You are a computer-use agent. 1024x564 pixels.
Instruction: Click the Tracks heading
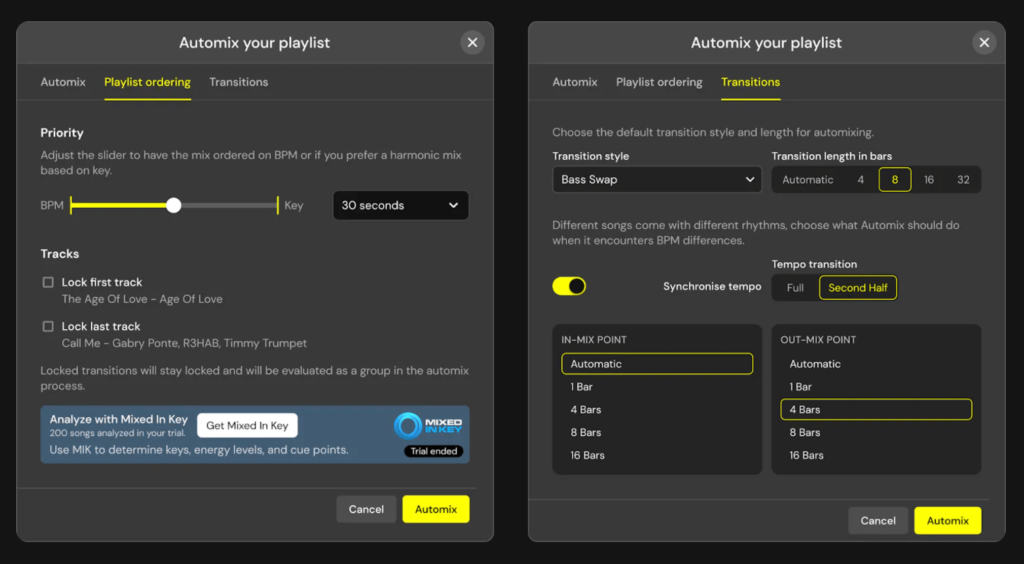[59, 253]
